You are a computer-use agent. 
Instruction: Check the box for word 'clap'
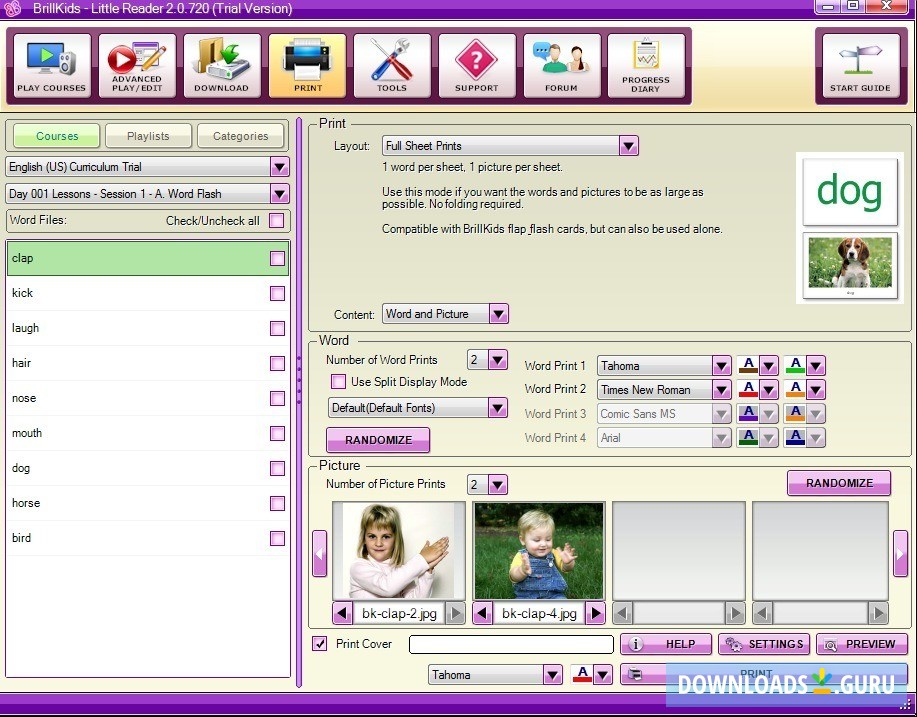[277, 258]
